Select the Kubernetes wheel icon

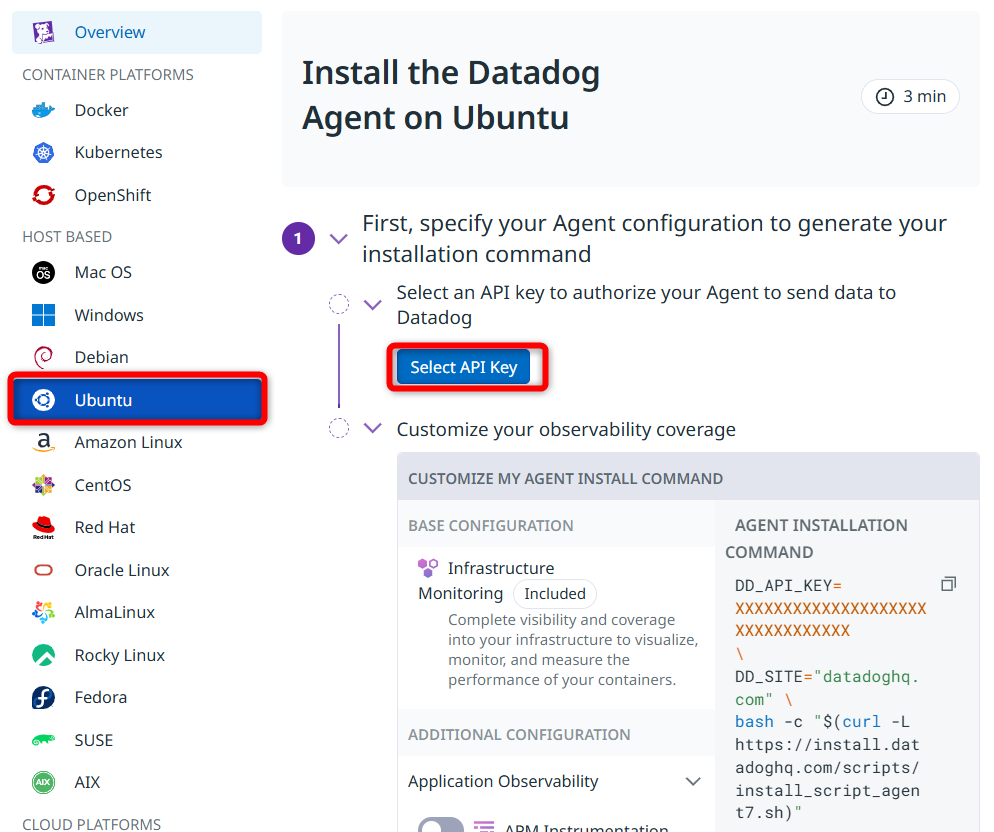coord(43,153)
